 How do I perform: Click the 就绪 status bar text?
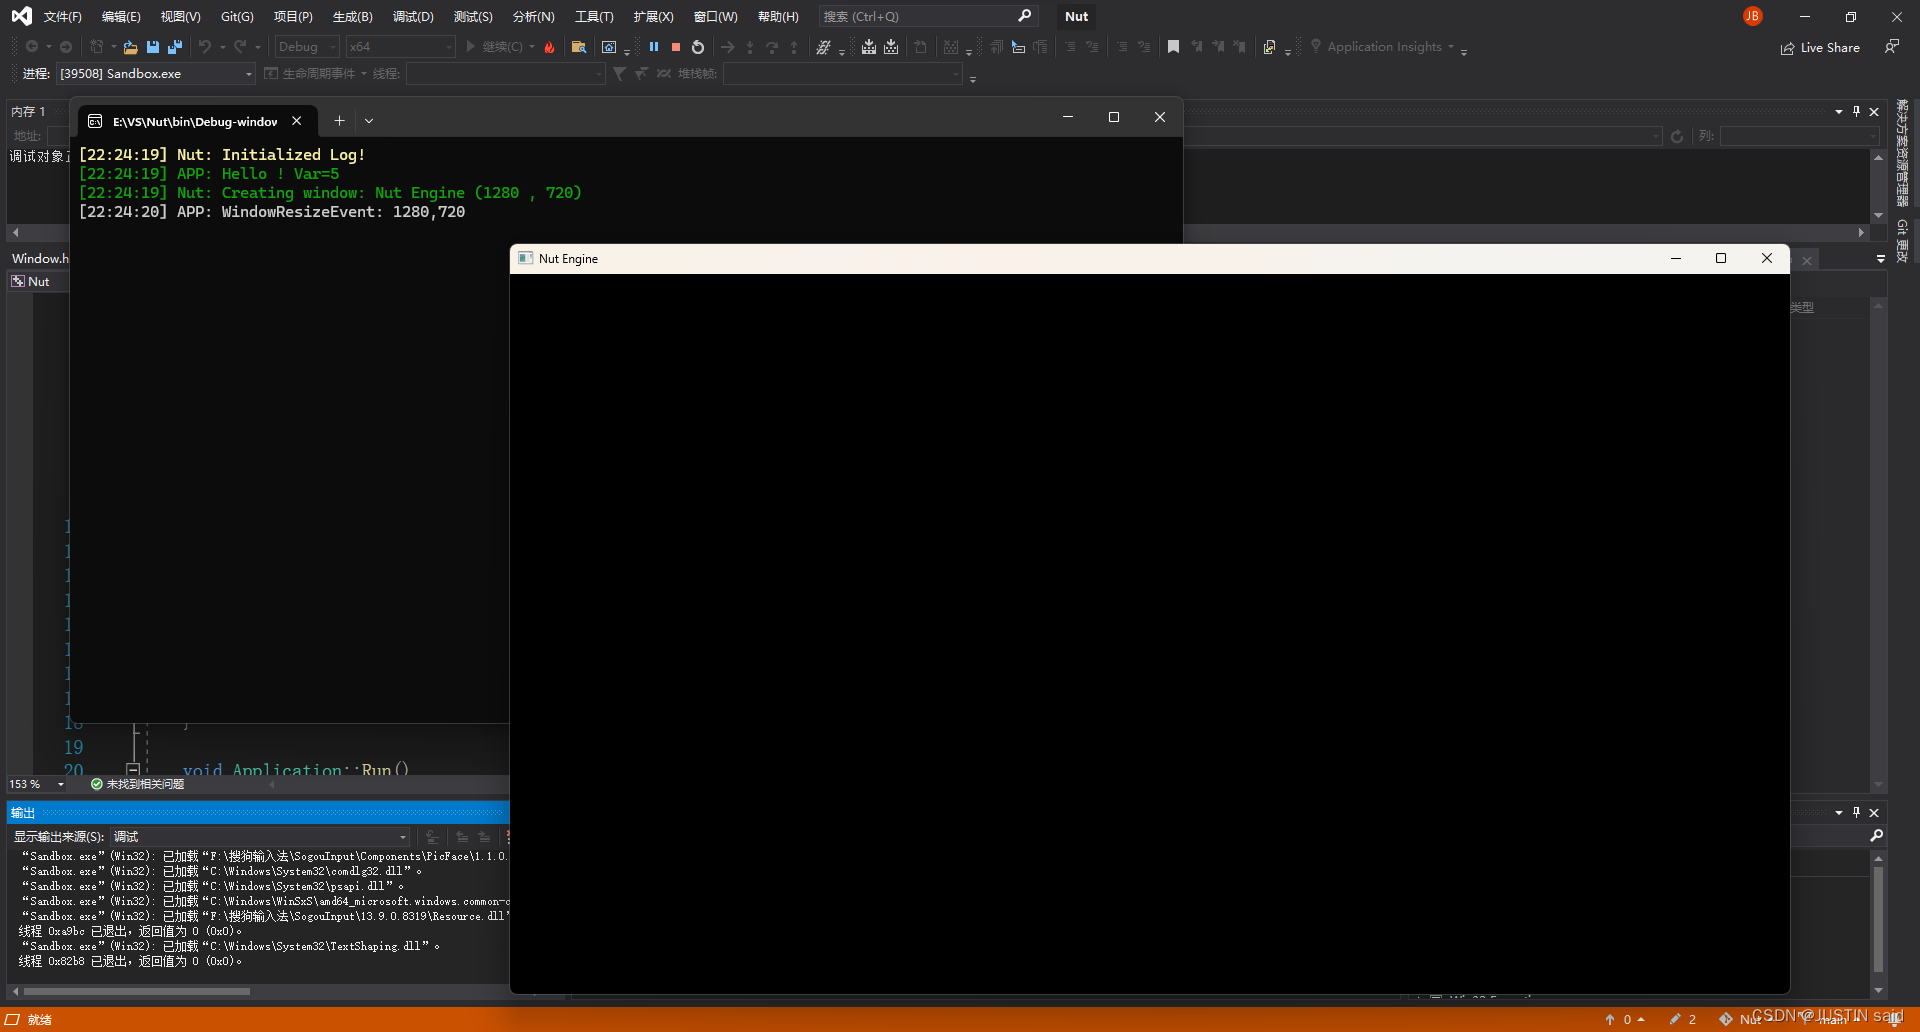tap(39, 1019)
